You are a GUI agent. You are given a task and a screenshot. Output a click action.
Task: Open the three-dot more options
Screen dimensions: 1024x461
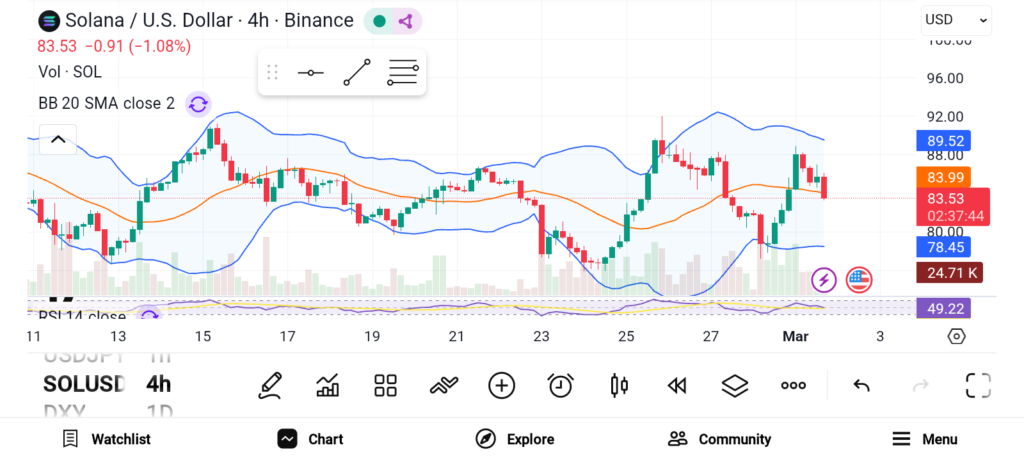tap(793, 385)
